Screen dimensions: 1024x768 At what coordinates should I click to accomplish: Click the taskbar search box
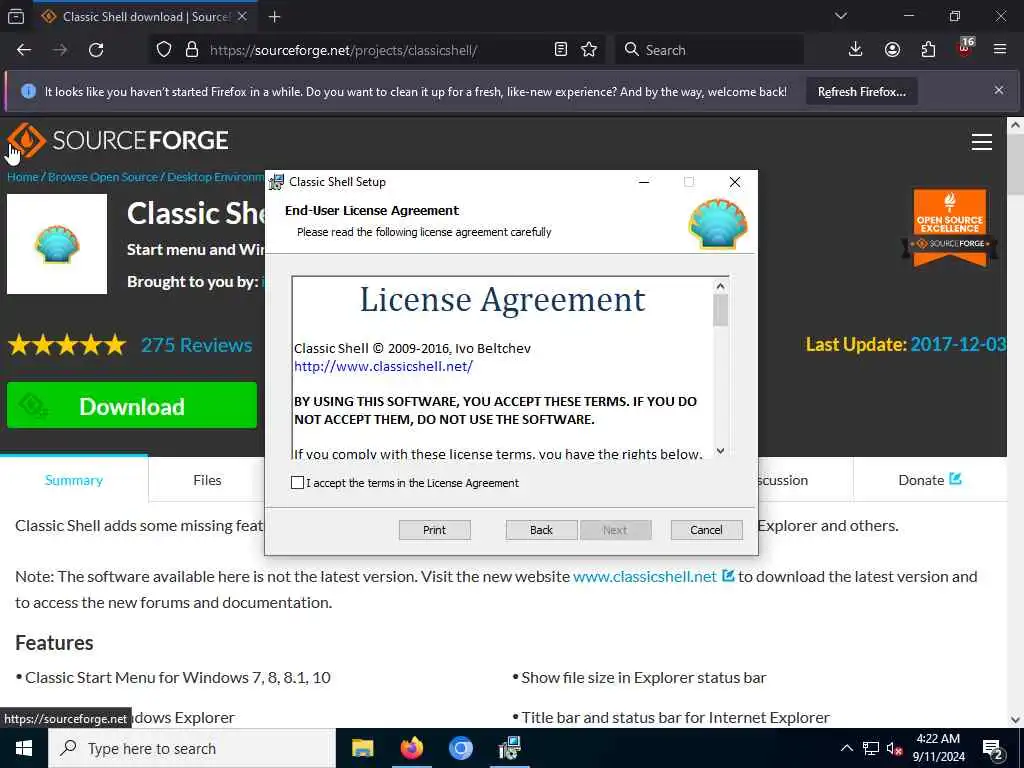(192, 748)
